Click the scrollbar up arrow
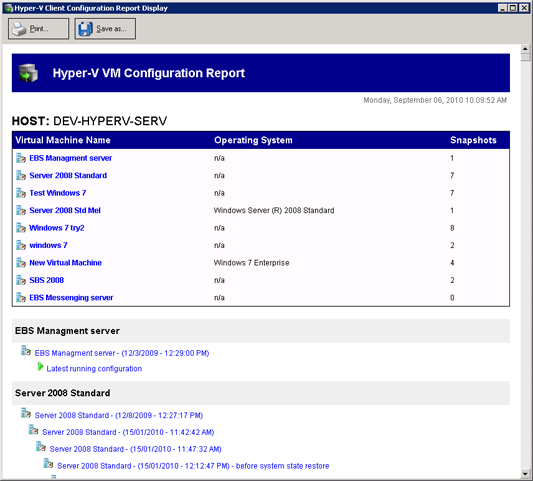533x481 pixels. [x=525, y=49]
